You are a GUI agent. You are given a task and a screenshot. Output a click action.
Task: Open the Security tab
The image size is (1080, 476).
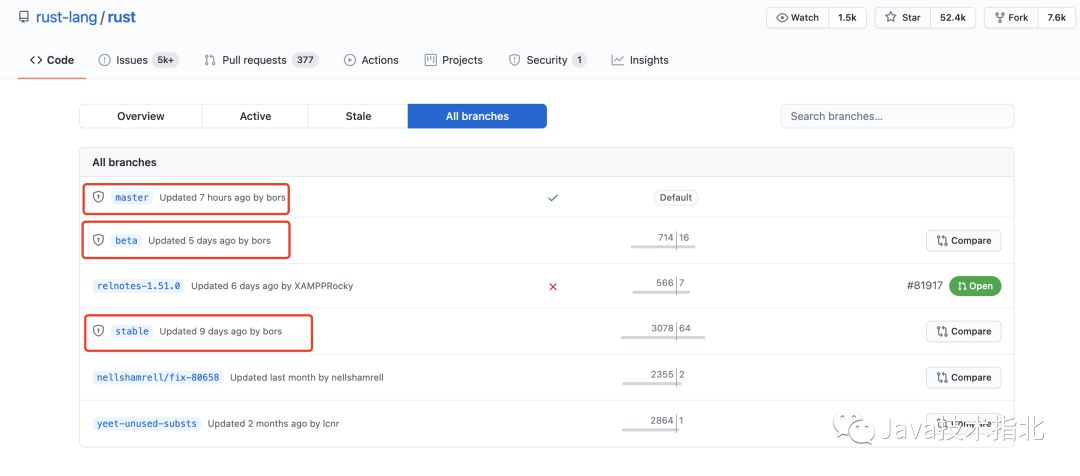pos(546,60)
